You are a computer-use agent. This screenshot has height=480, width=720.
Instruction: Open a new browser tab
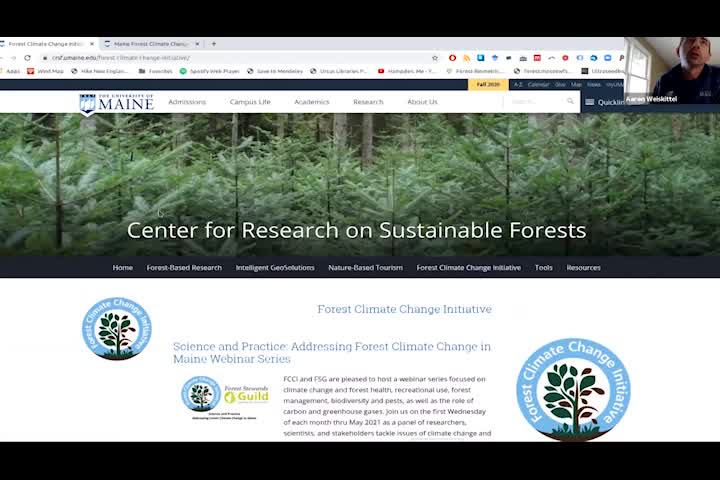pyautogui.click(x=214, y=44)
